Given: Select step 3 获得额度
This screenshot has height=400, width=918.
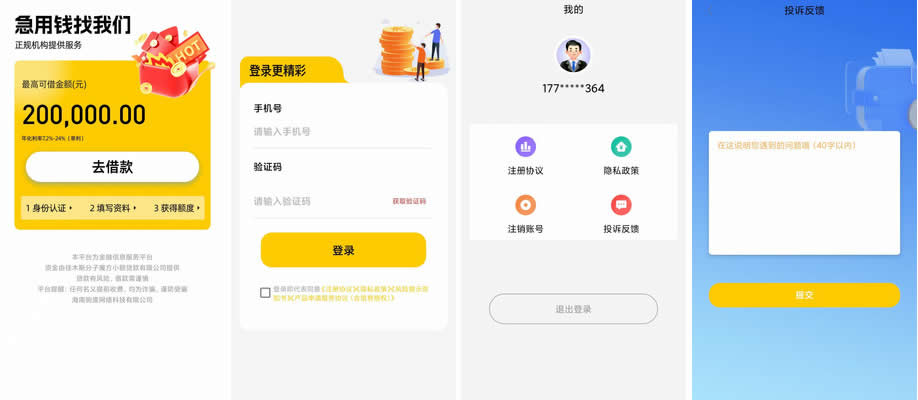Looking at the screenshot, I should 177,208.
